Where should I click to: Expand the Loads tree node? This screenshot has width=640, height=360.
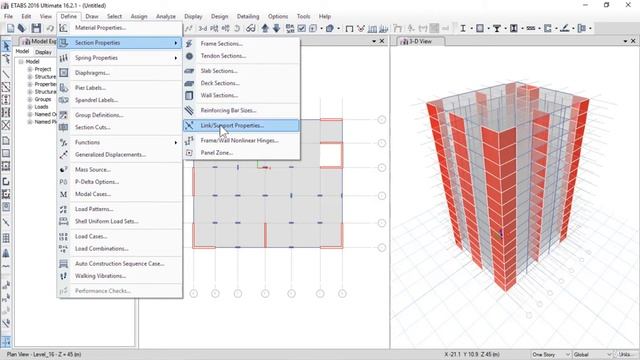click(x=30, y=107)
